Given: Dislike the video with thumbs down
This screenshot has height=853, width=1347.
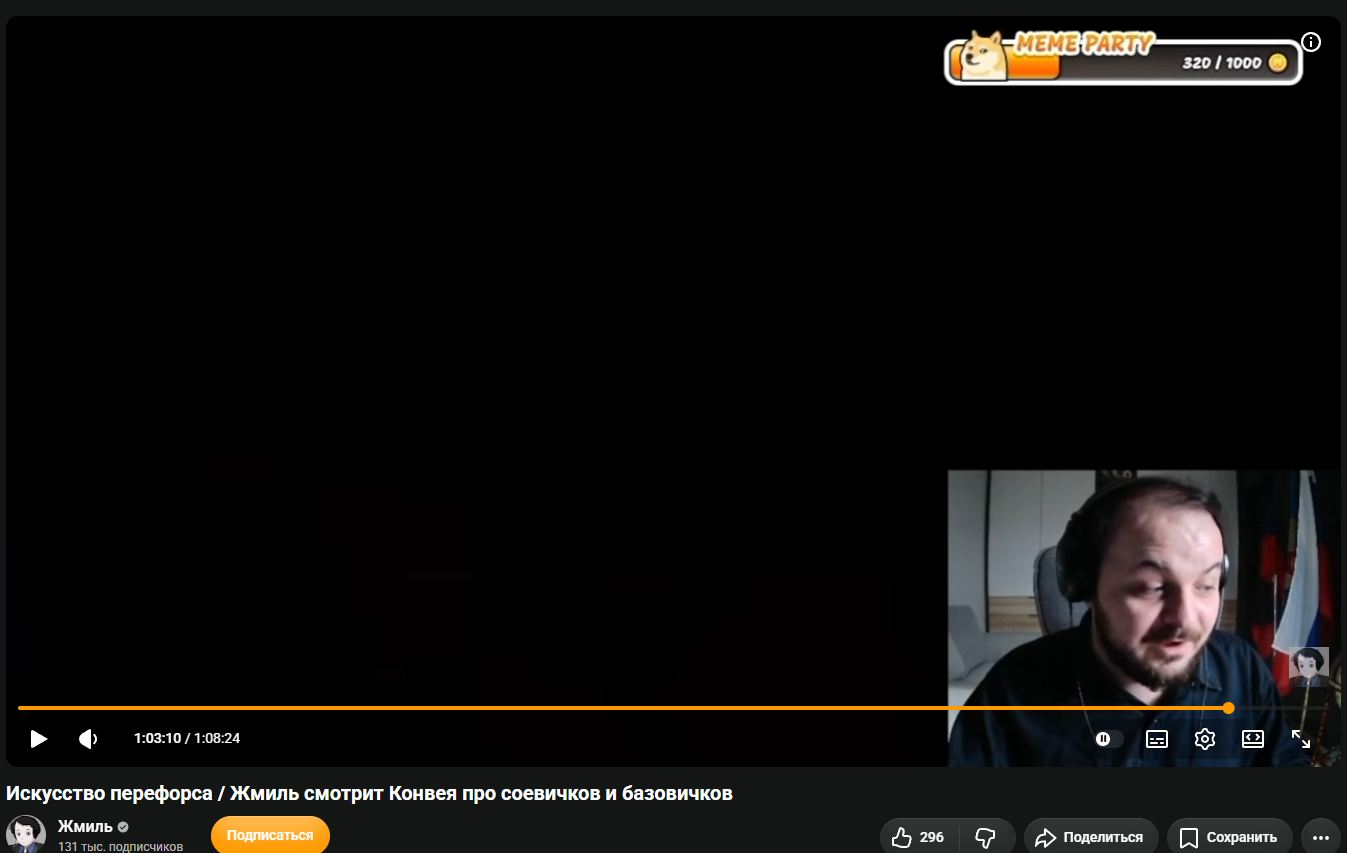Looking at the screenshot, I should click(985, 837).
